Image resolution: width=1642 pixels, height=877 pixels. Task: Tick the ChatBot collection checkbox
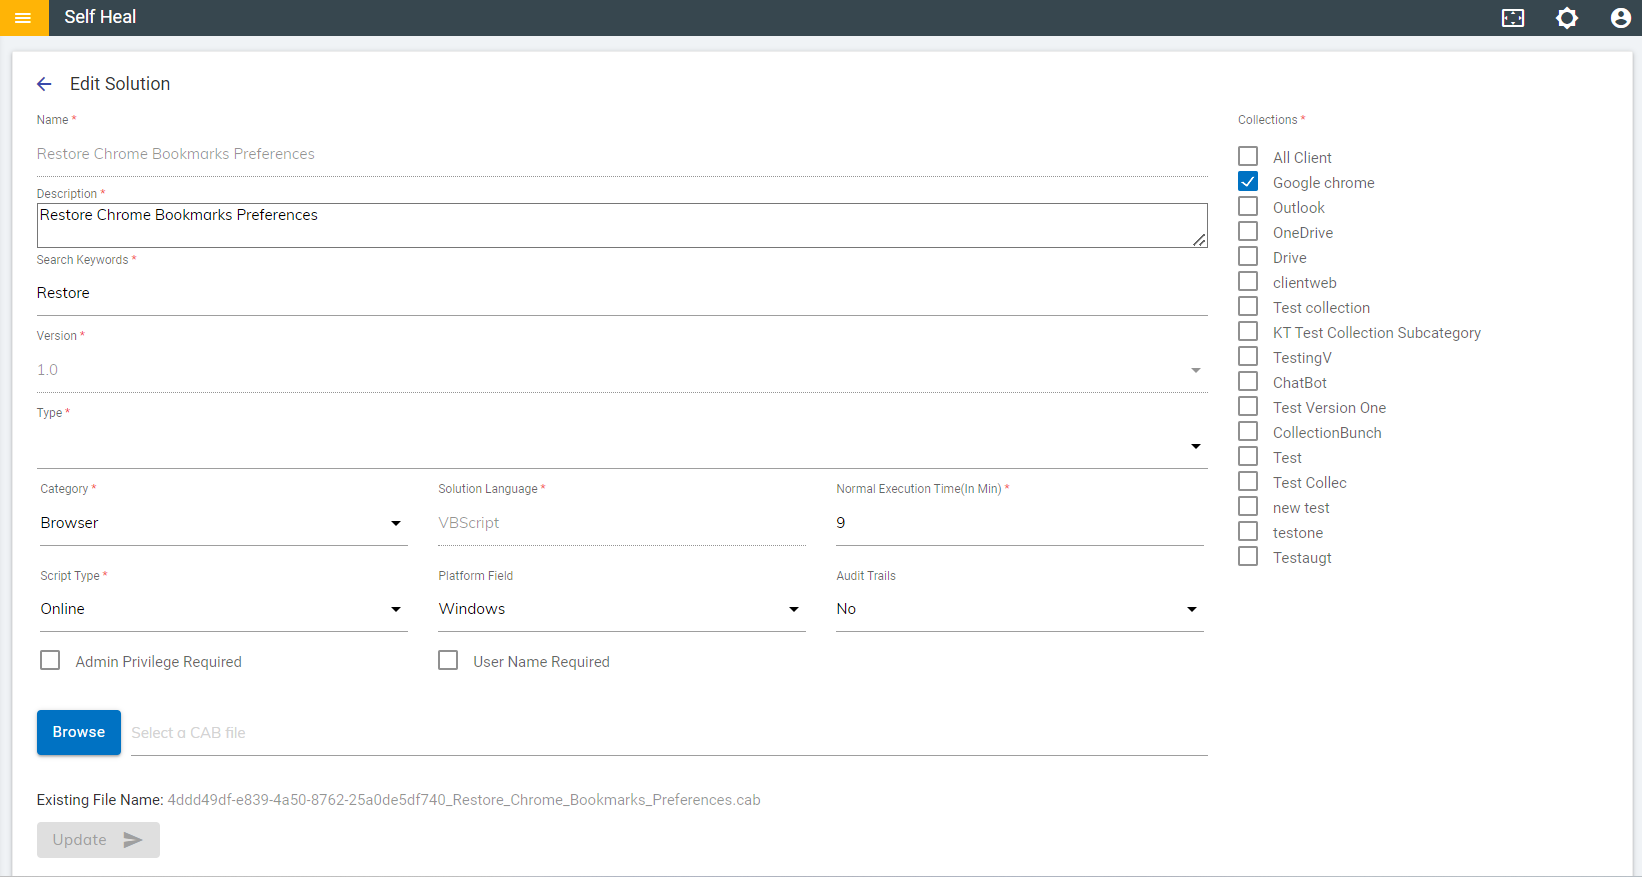[x=1248, y=382]
